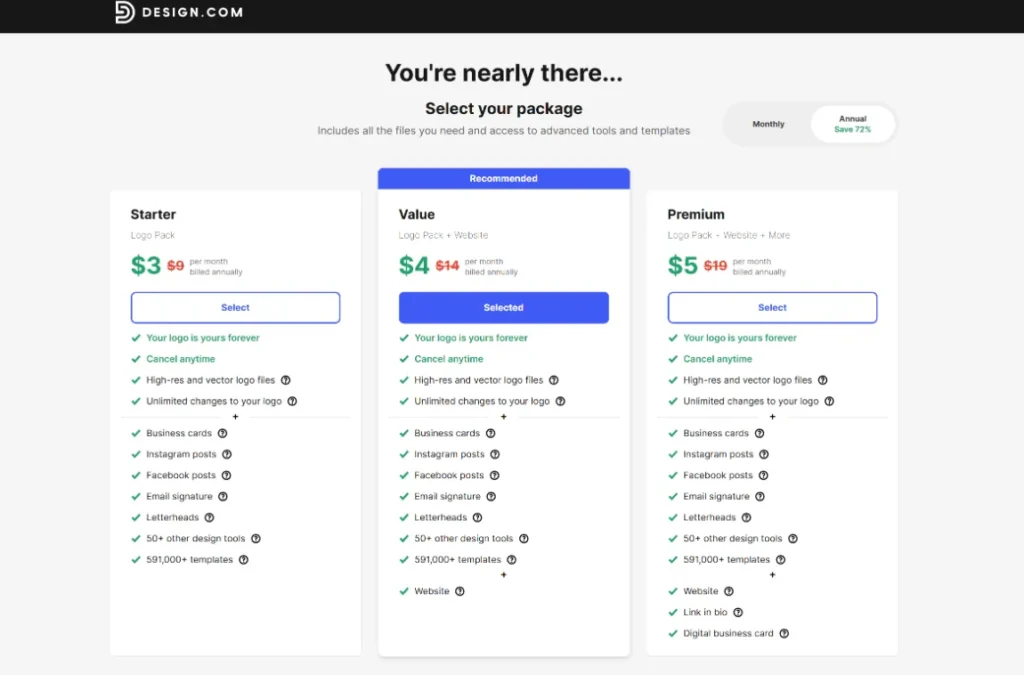1024x675 pixels.
Task: Select the Premium package
Action: tap(772, 307)
